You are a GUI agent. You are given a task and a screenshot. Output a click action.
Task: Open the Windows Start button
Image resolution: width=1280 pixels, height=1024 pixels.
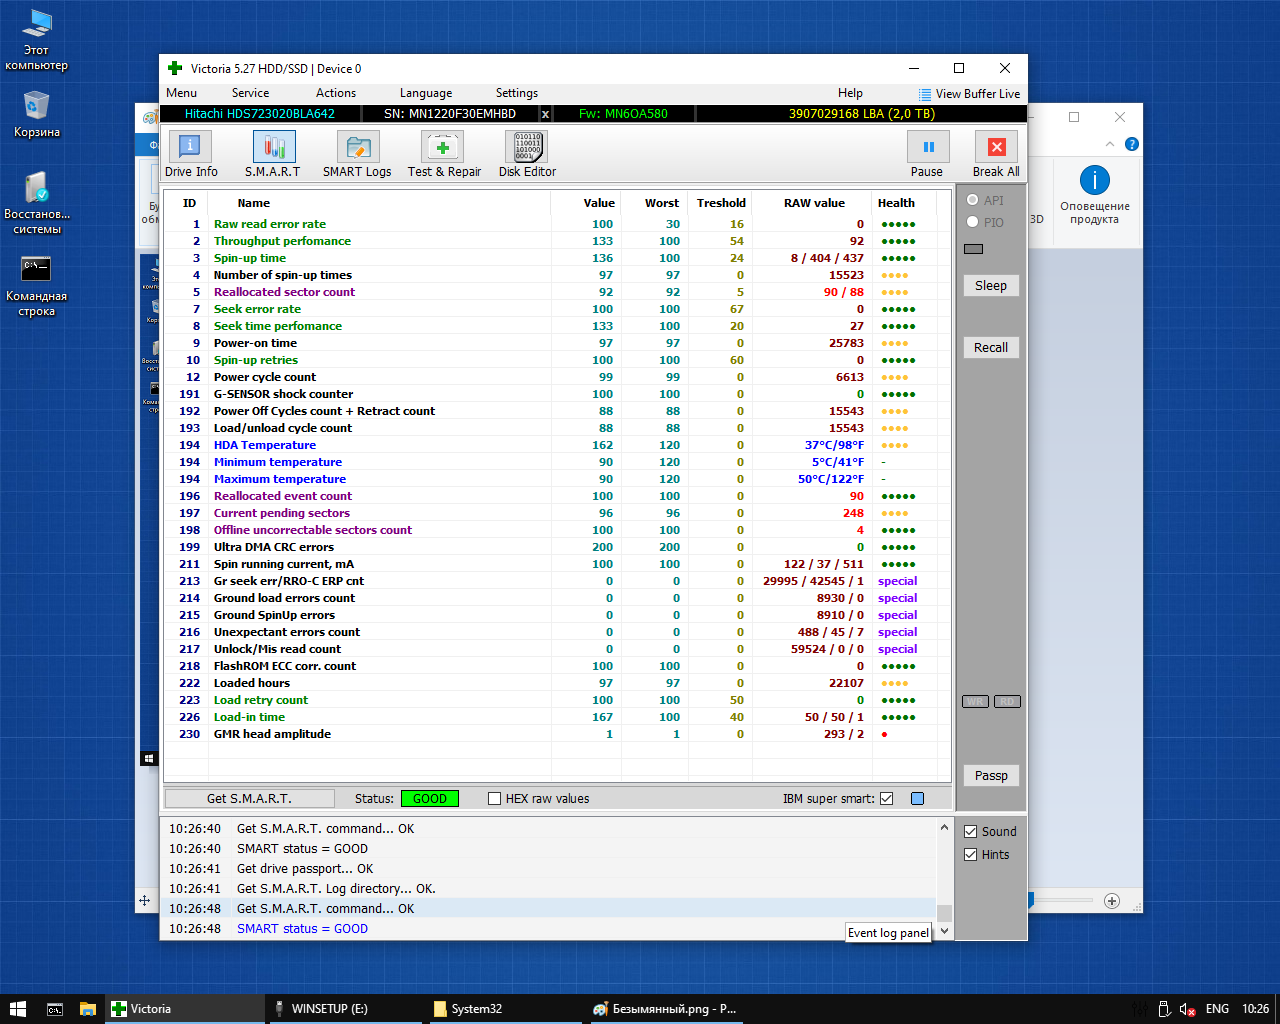[17, 1009]
